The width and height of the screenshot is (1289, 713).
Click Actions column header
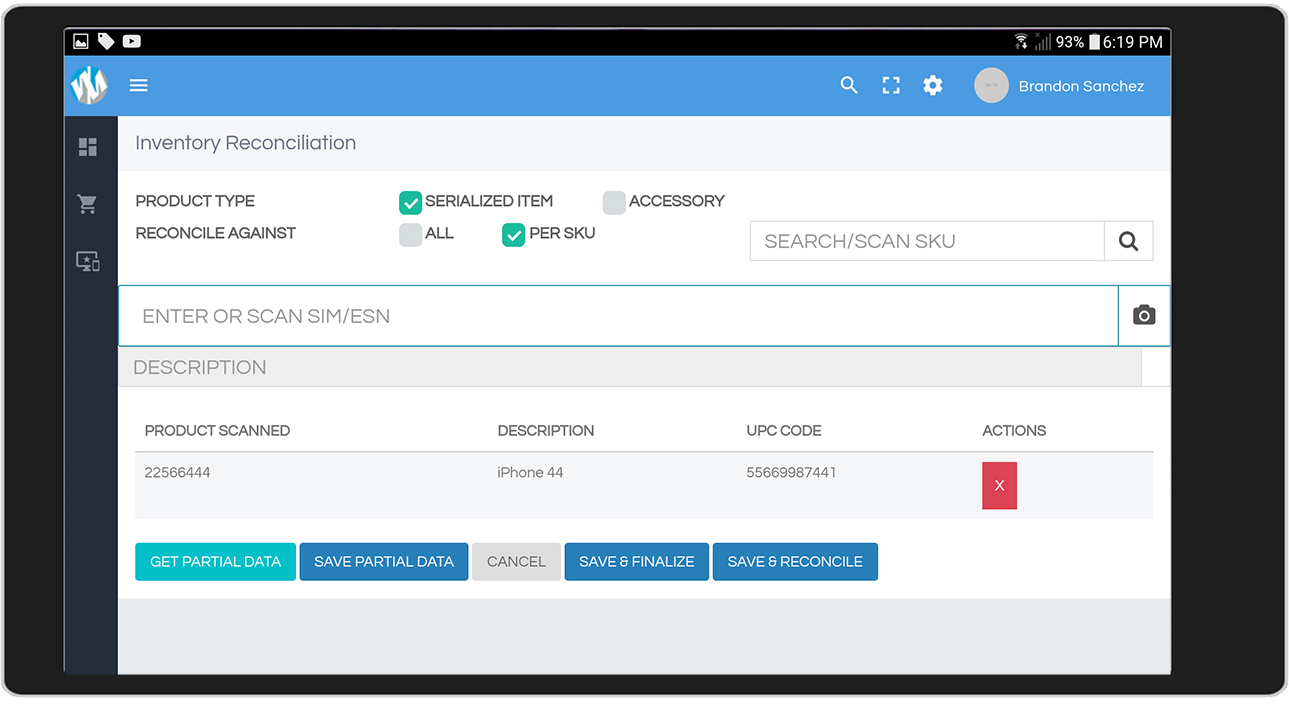[1014, 431]
